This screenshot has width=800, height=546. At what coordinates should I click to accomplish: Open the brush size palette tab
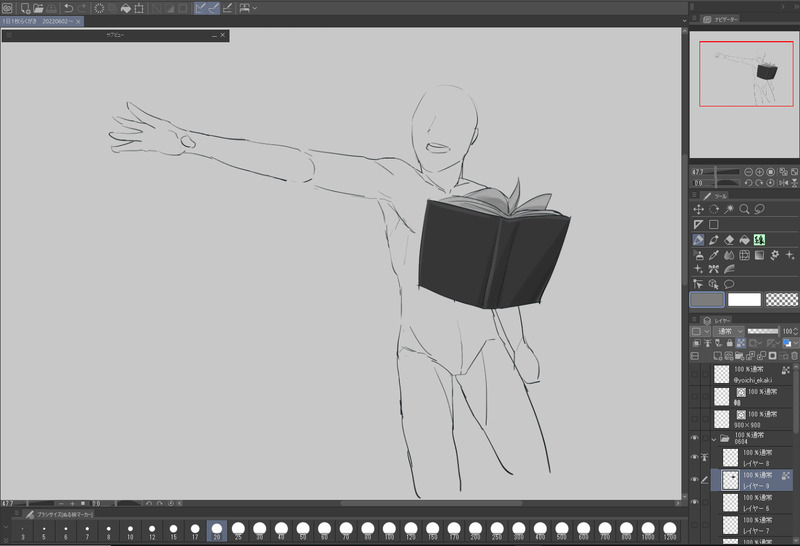tap(59, 514)
